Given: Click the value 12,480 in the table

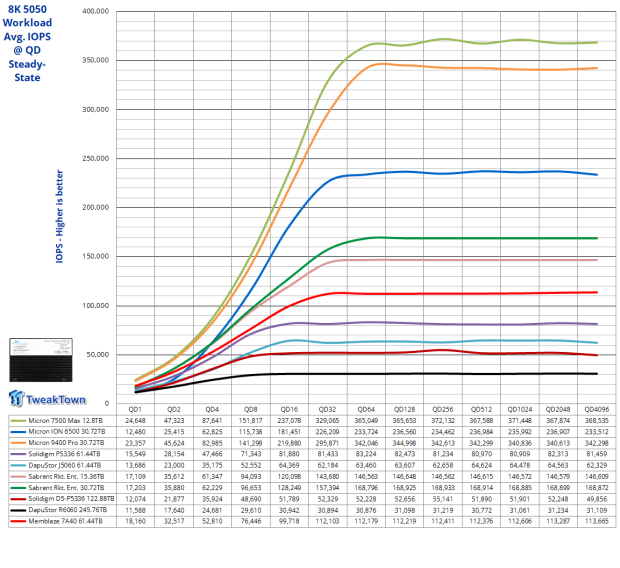Looking at the screenshot, I should point(135,432).
